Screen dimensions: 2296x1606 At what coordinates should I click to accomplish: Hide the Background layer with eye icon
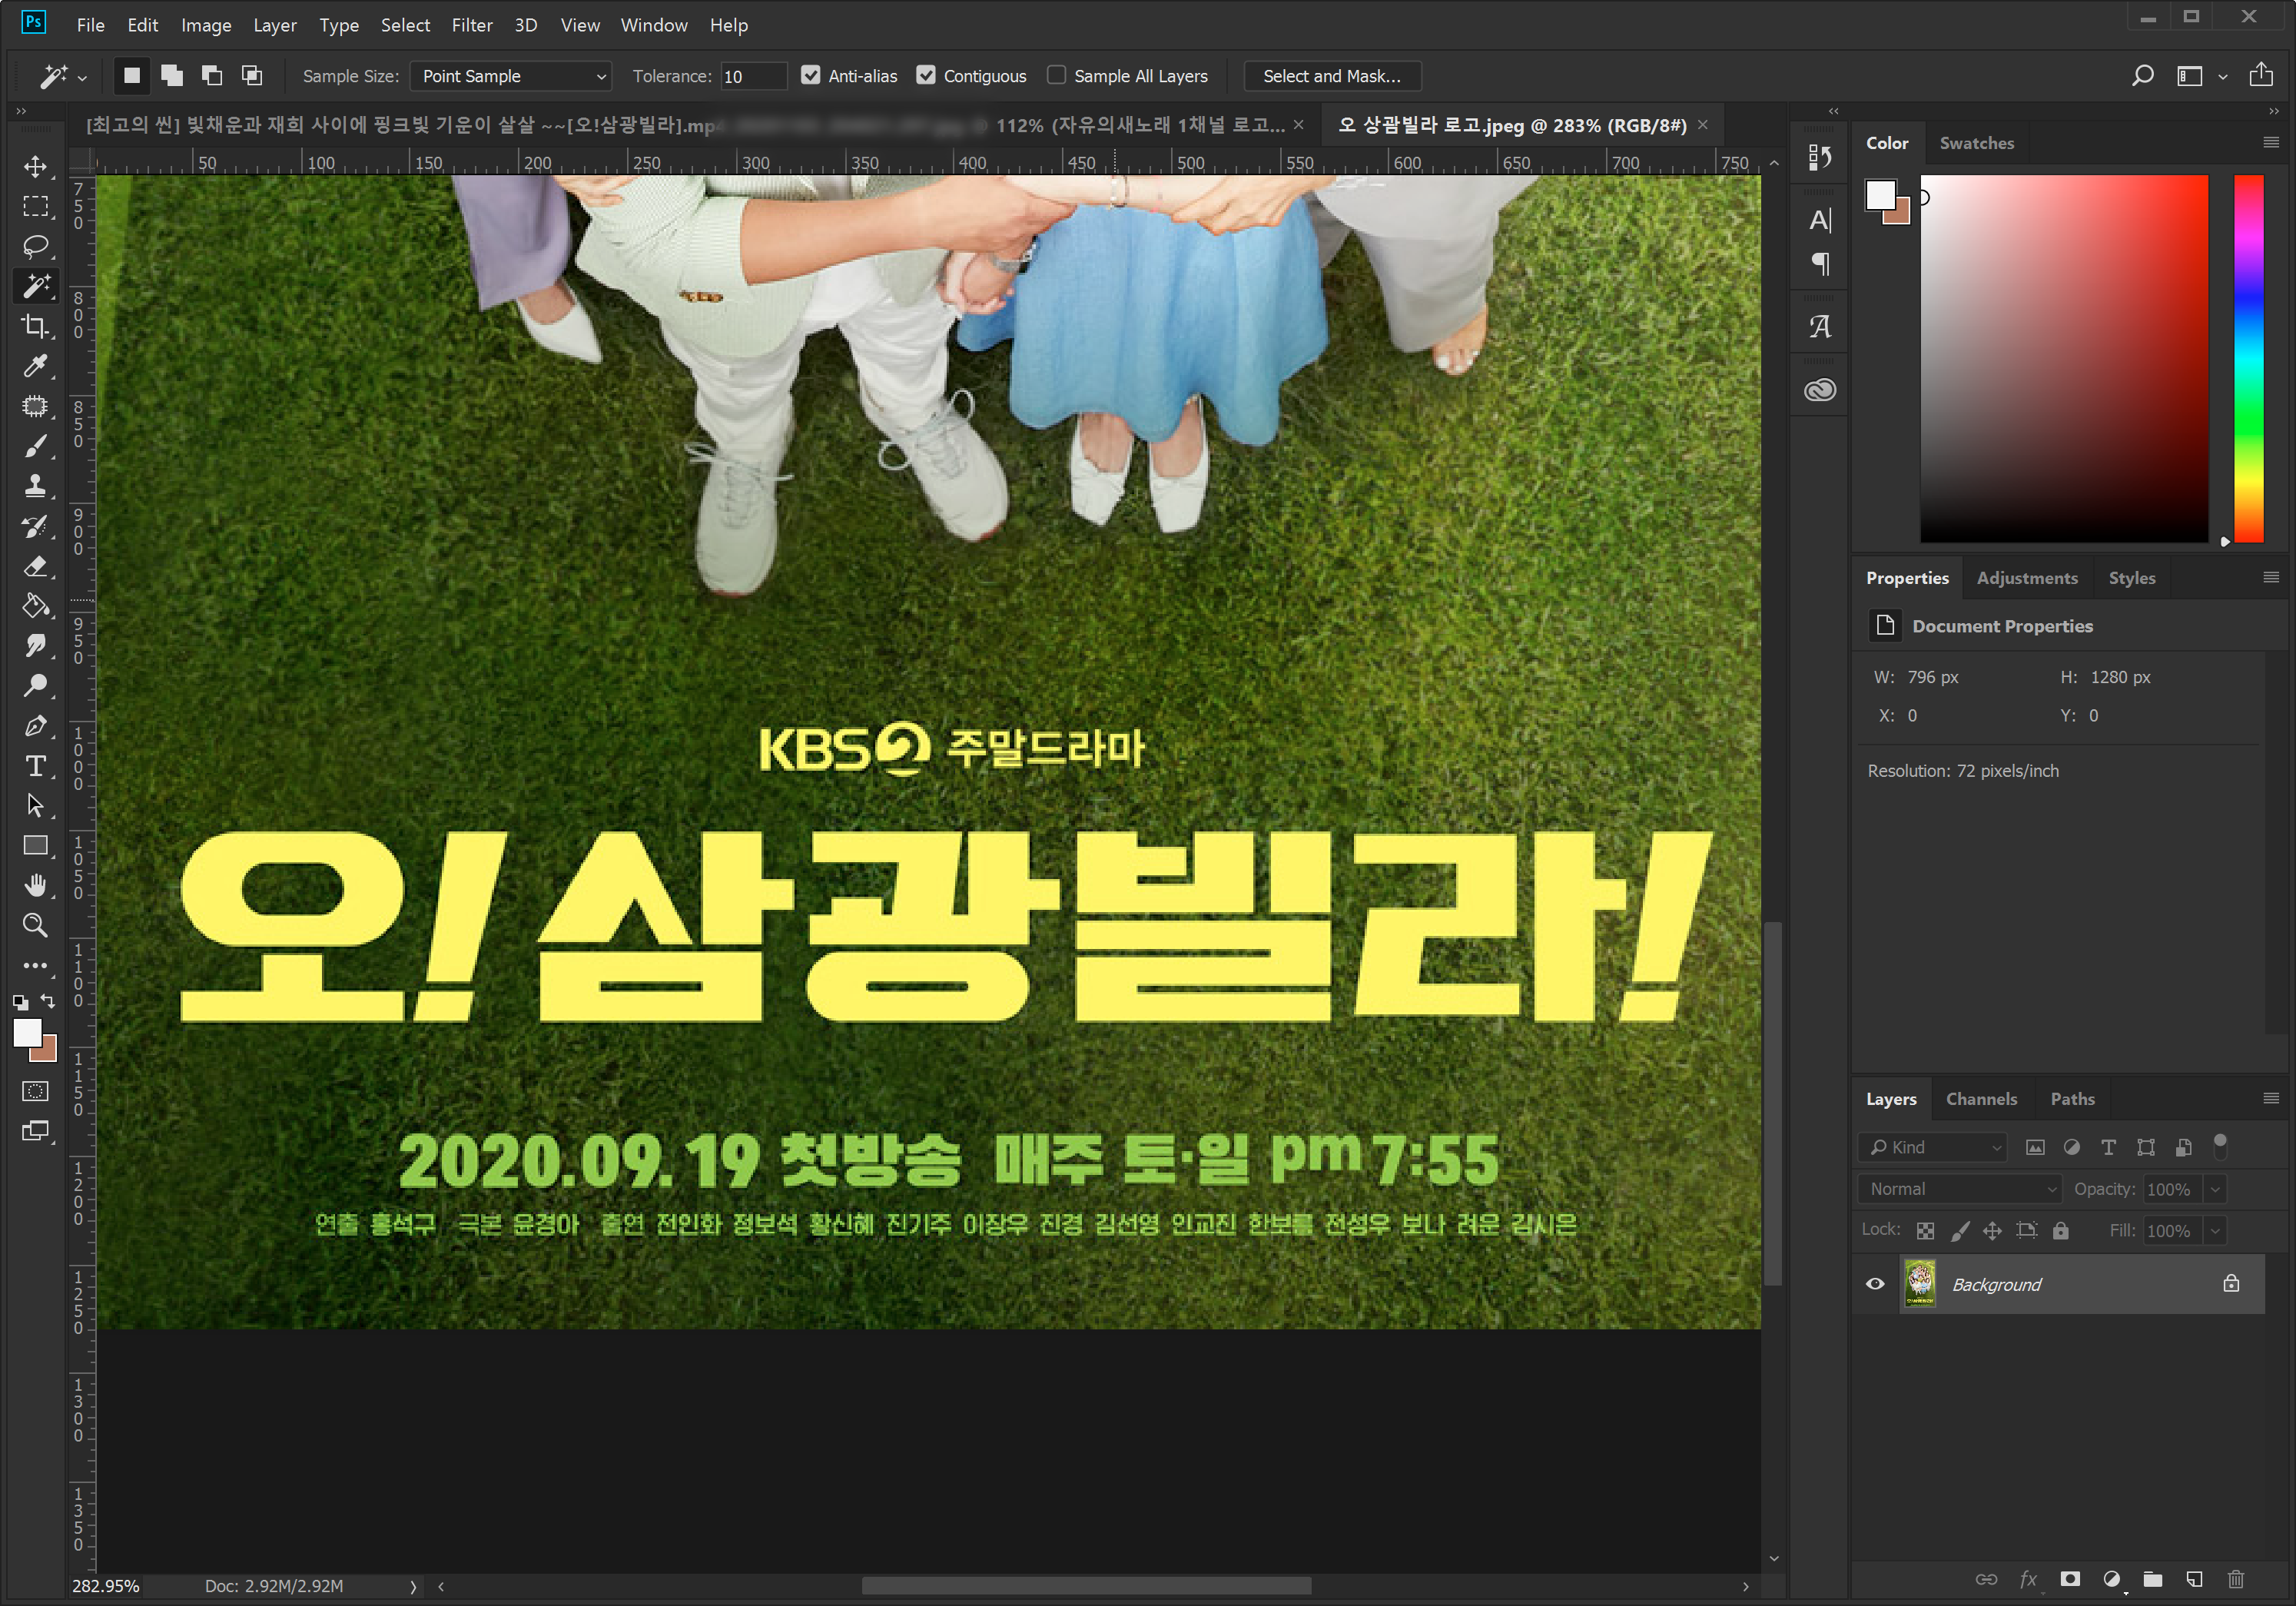(x=1875, y=1284)
